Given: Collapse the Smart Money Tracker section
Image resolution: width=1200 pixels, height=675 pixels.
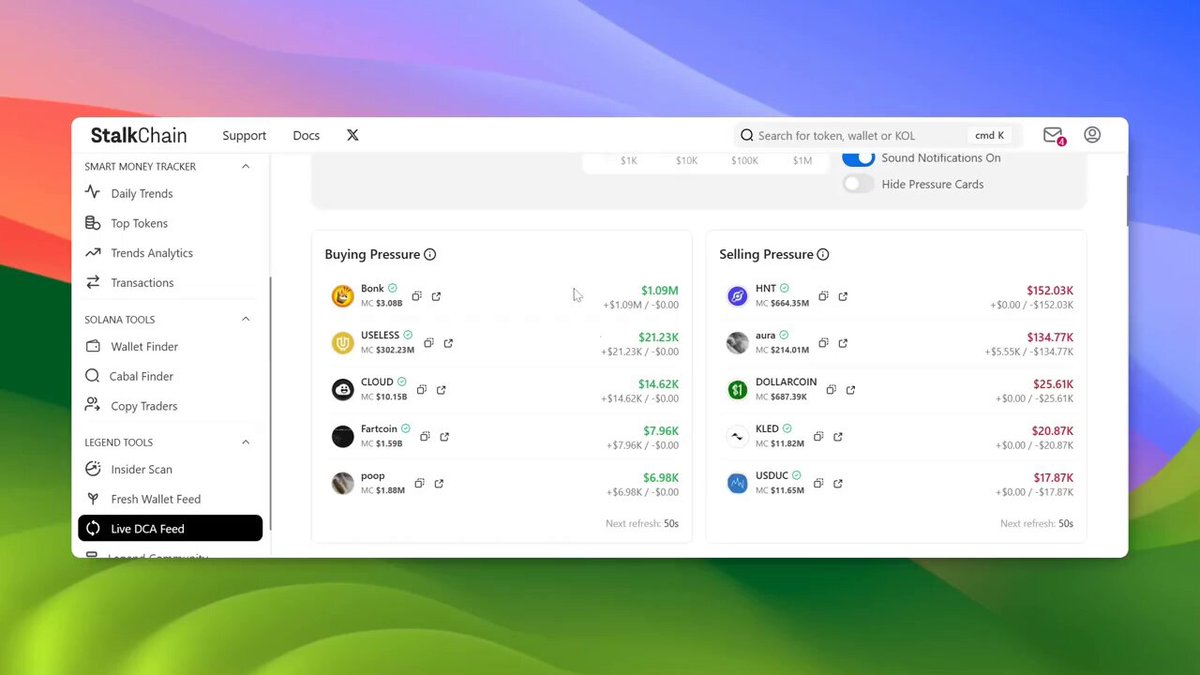Looking at the screenshot, I should [246, 167].
